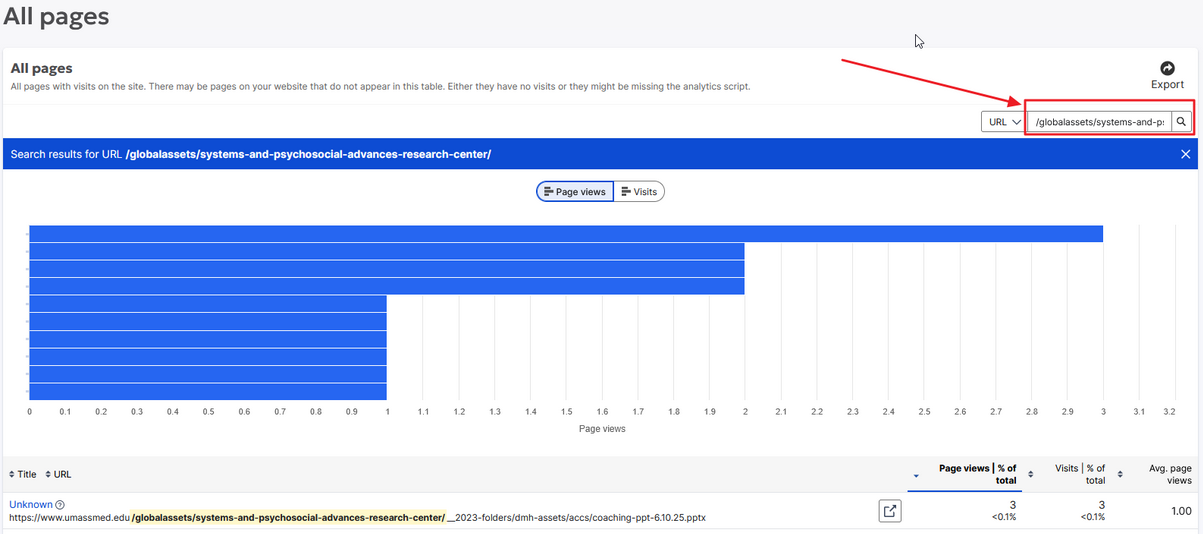
Task: Open coaching-ppt page in new window icon
Action: click(889, 511)
